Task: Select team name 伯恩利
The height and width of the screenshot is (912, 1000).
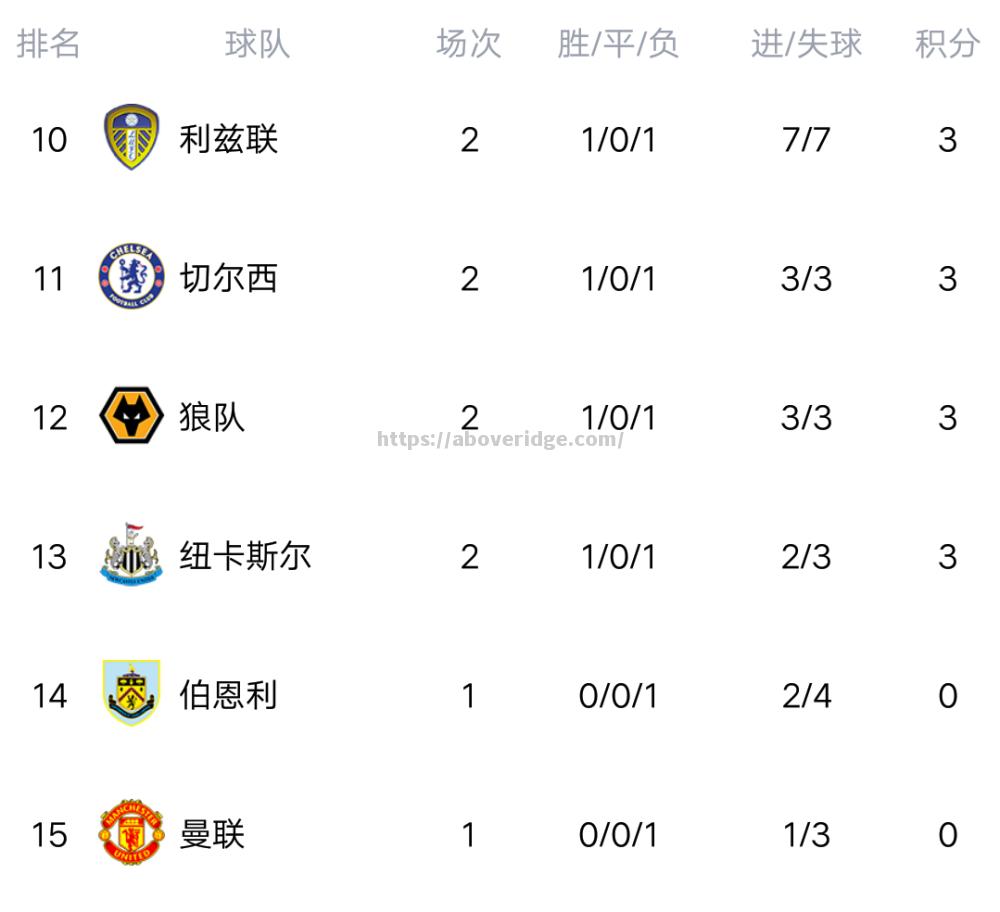Action: [228, 696]
